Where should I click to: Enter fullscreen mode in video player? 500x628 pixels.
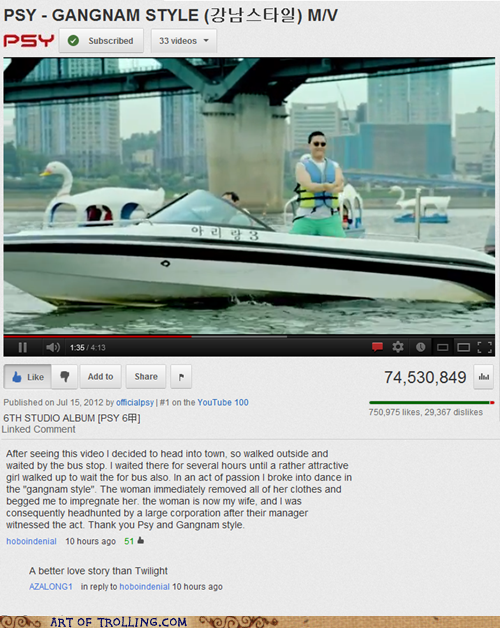(484, 347)
